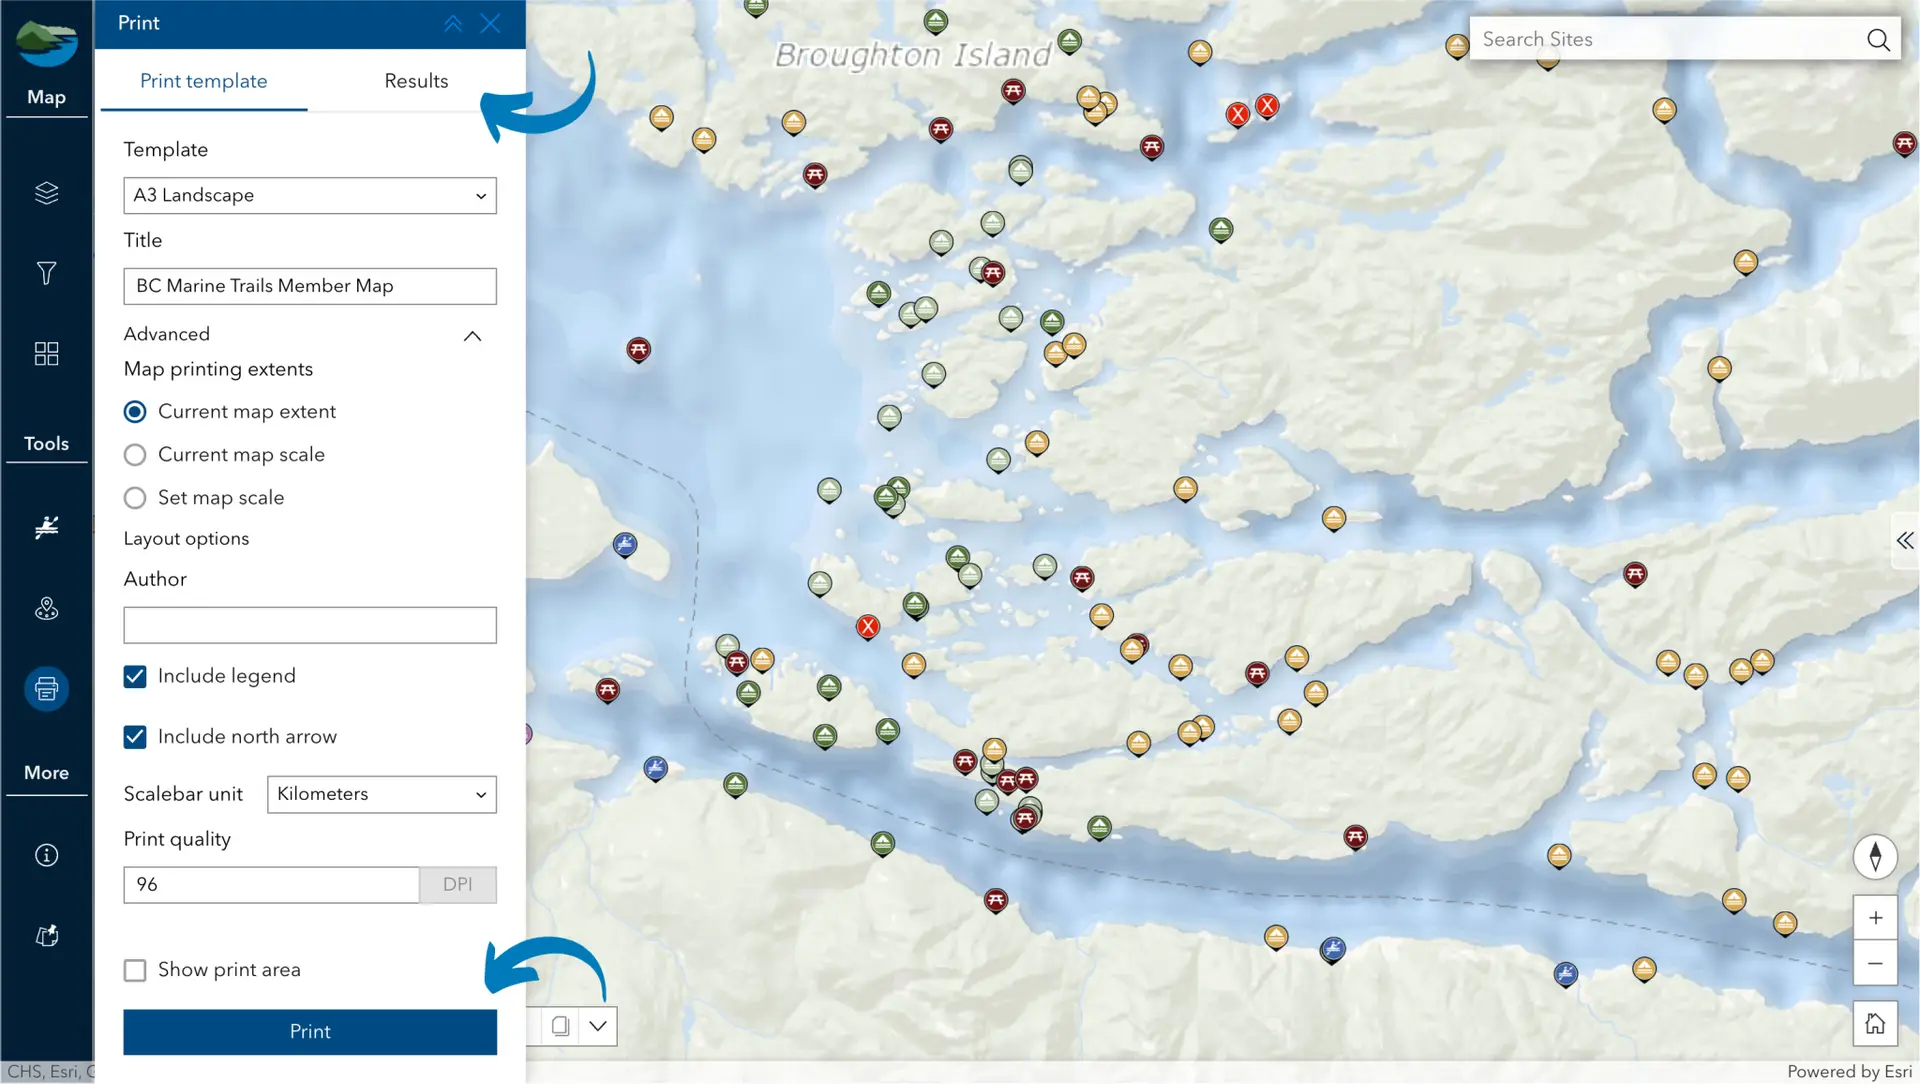Select the Current map scale radio option
The height and width of the screenshot is (1084, 1920).
pos(135,455)
